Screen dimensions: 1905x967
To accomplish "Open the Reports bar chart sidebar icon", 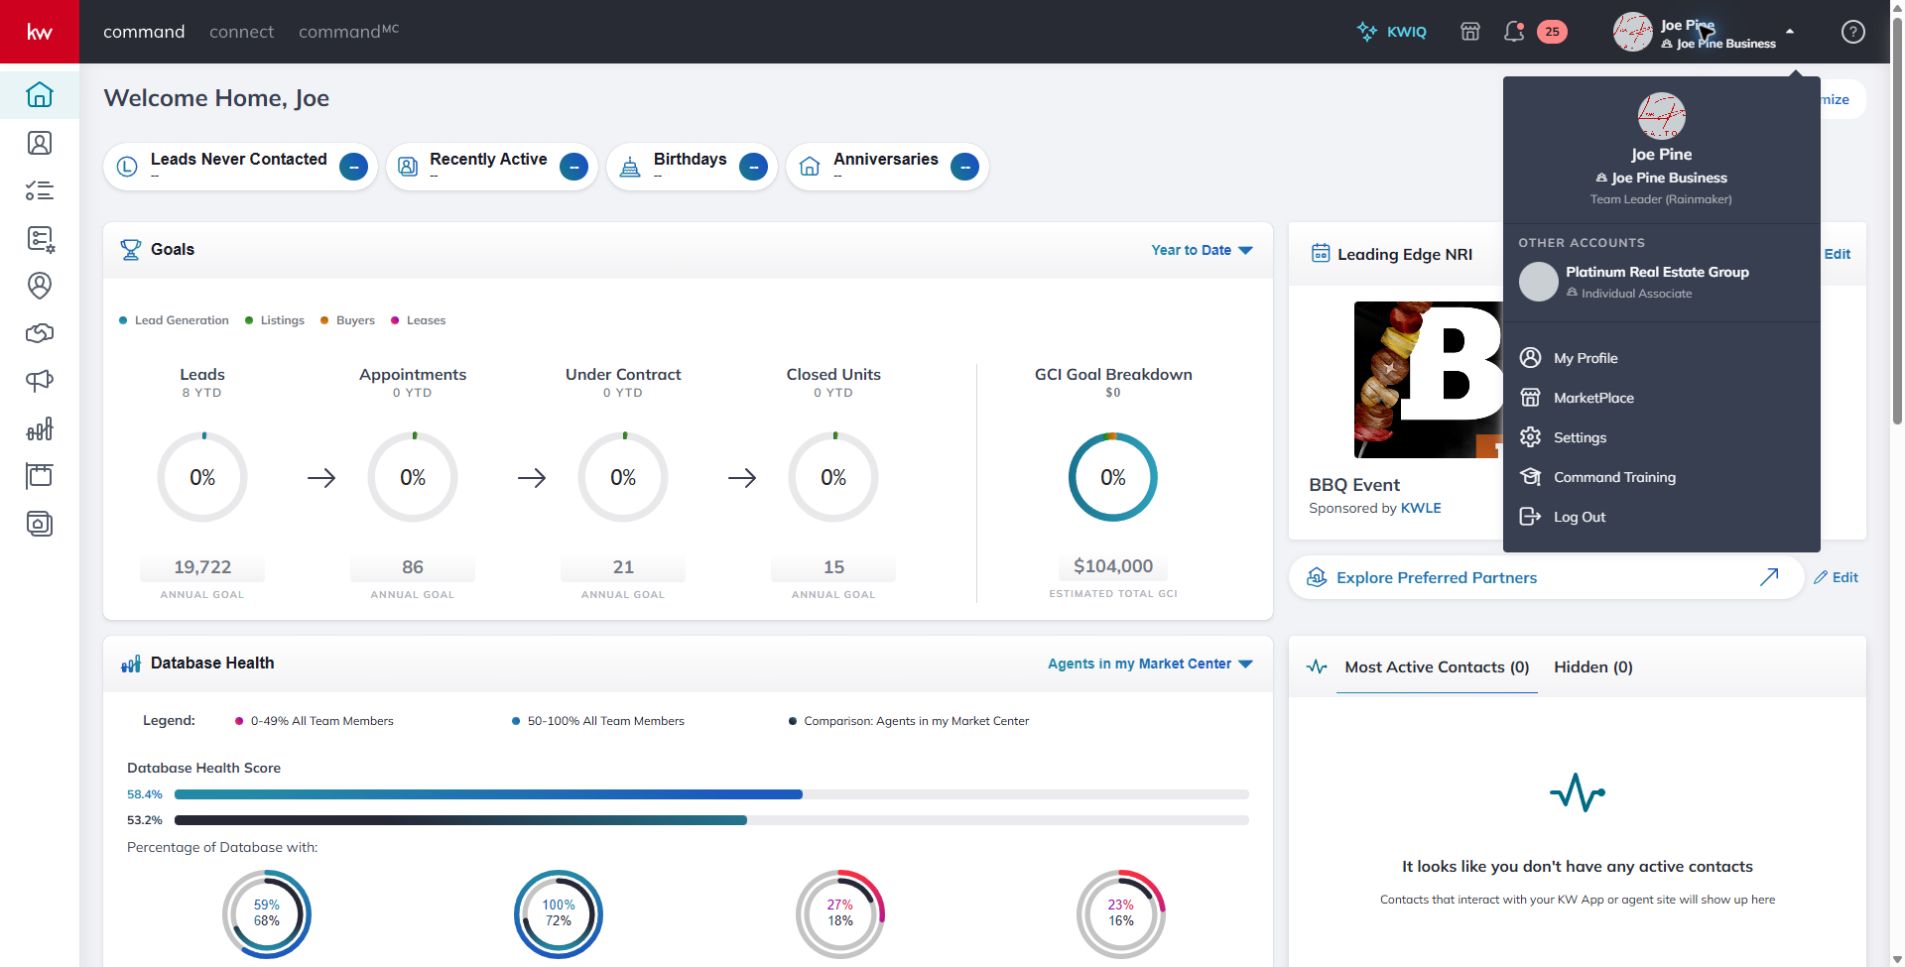I will [x=39, y=429].
